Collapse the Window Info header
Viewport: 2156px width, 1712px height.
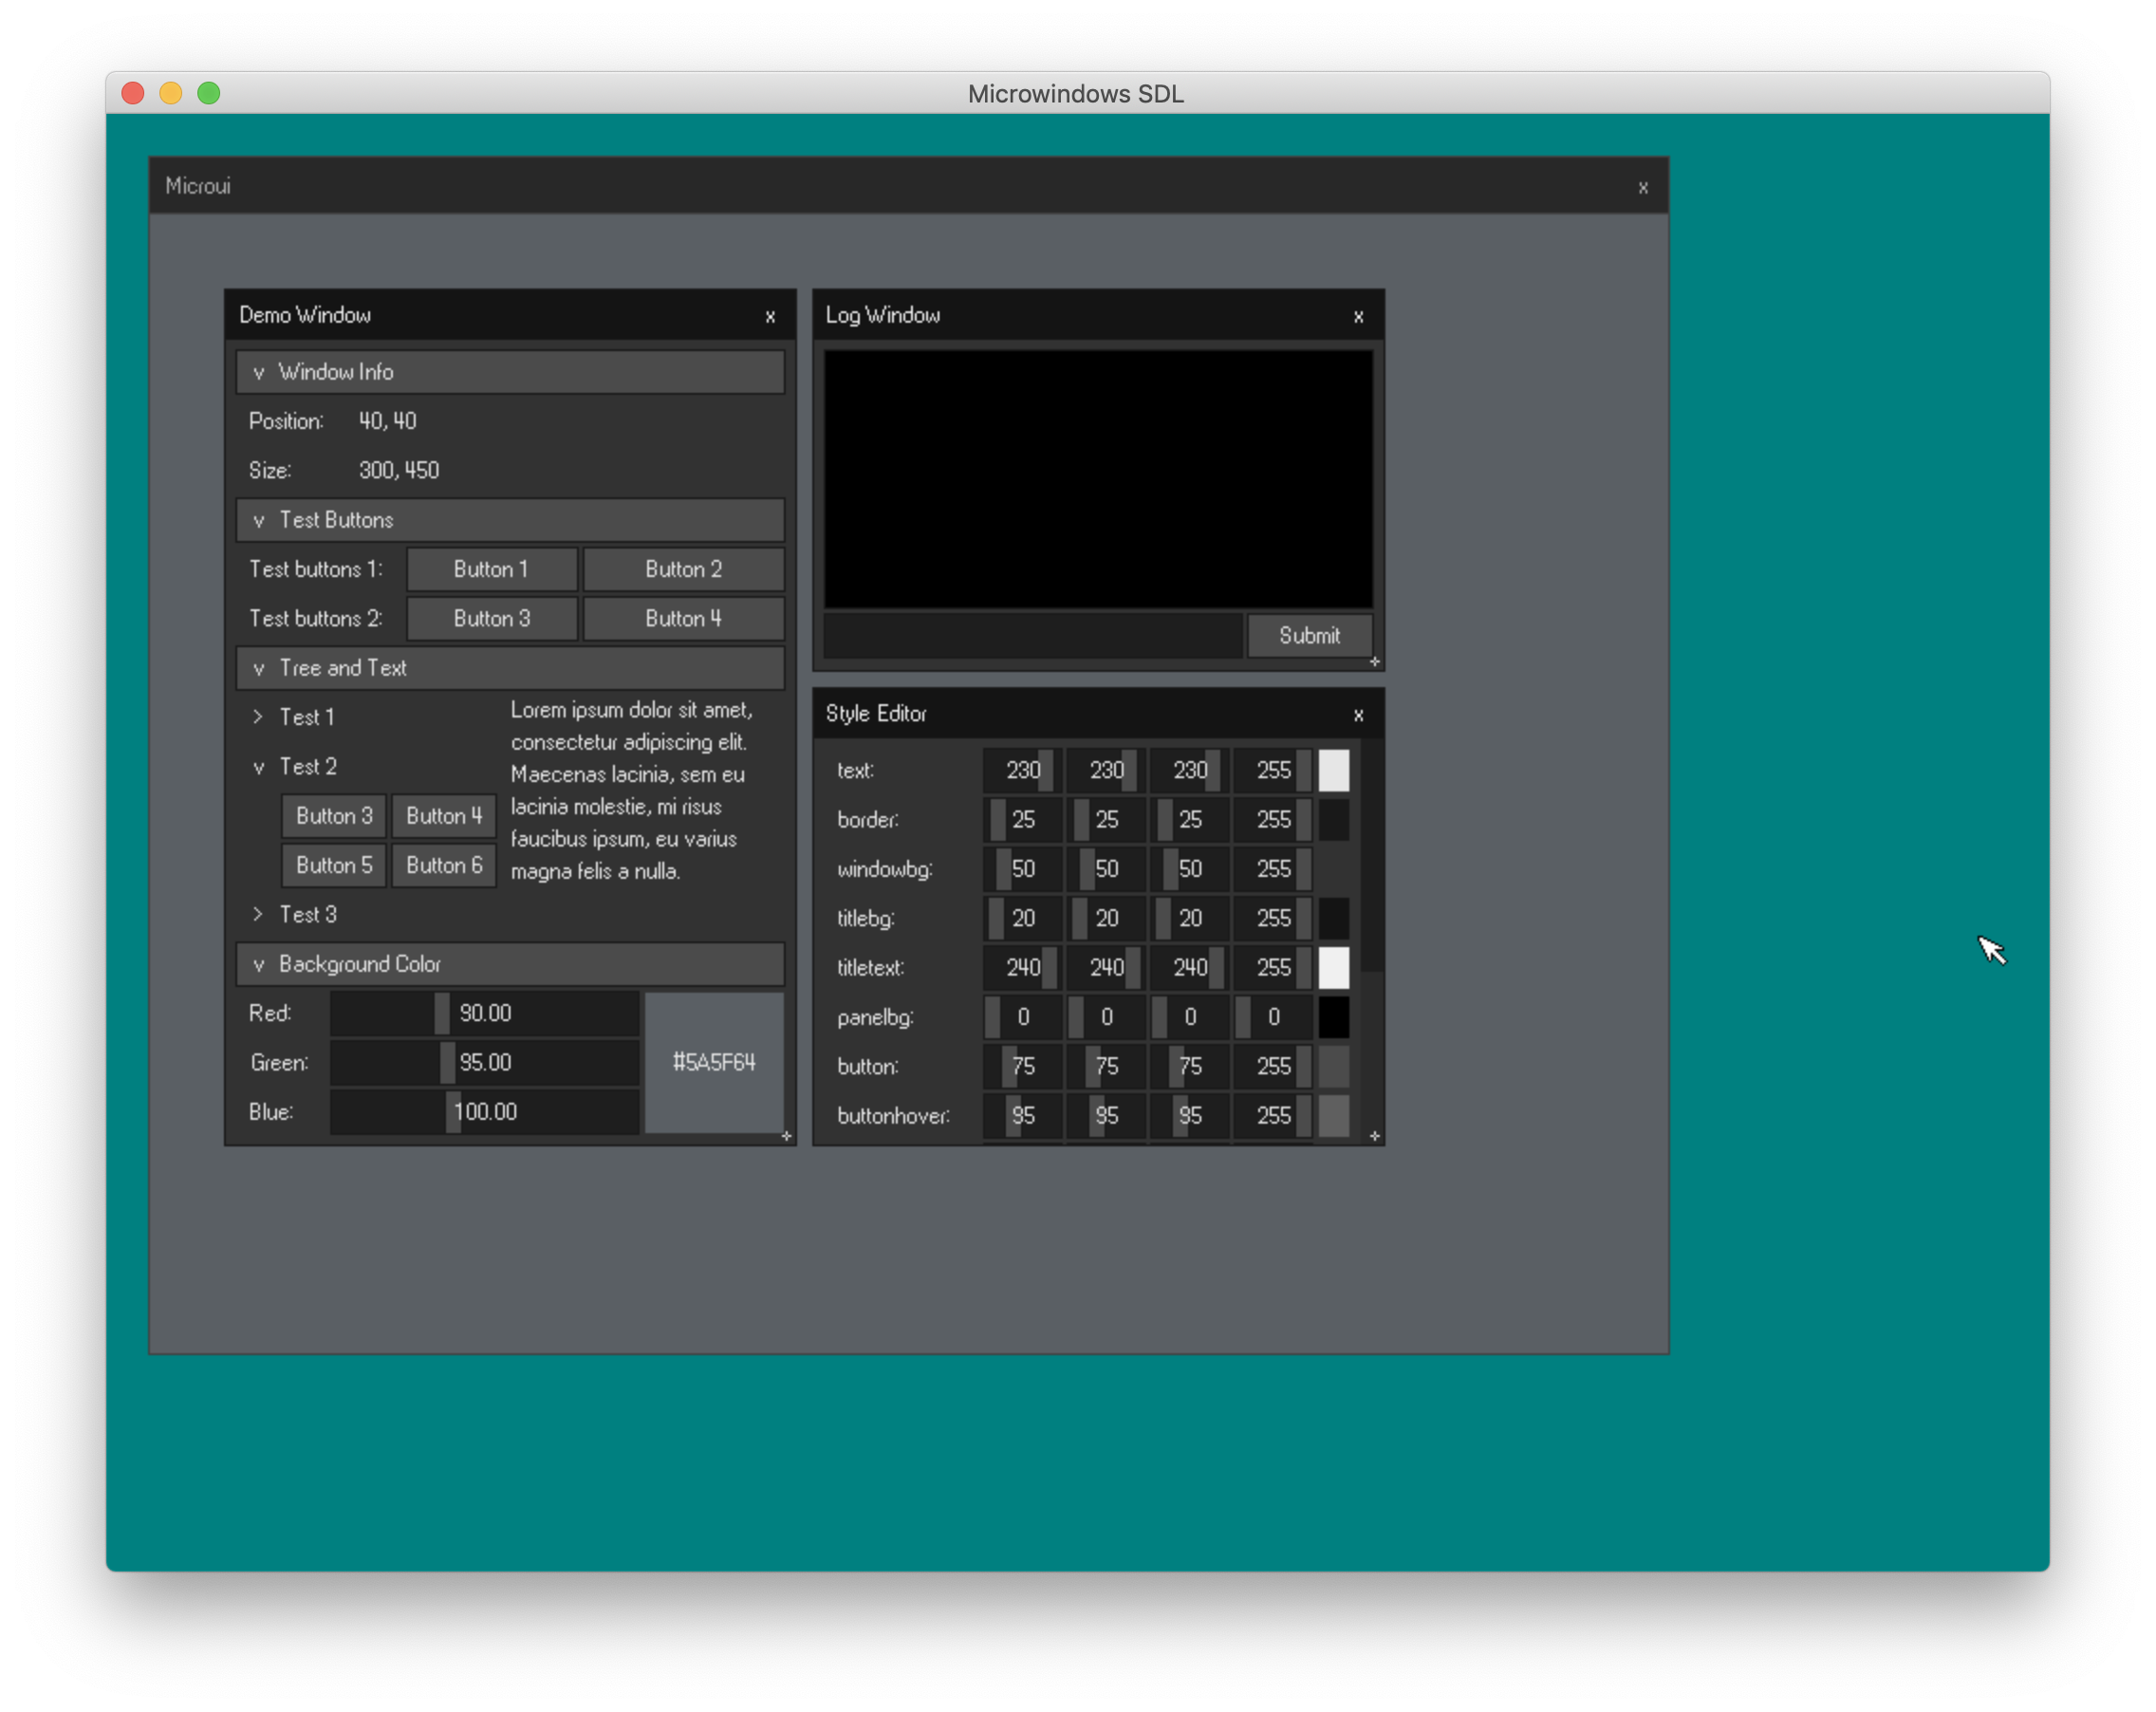(x=510, y=372)
